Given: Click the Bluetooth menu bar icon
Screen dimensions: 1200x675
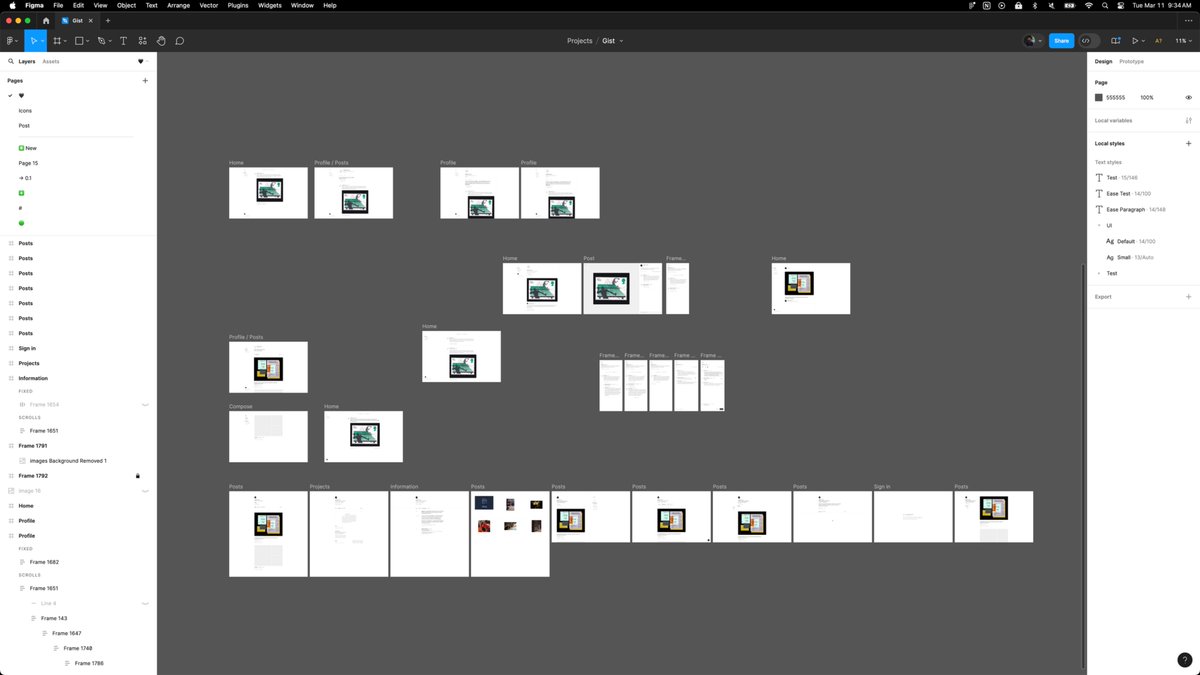Looking at the screenshot, I should [x=1034, y=5].
